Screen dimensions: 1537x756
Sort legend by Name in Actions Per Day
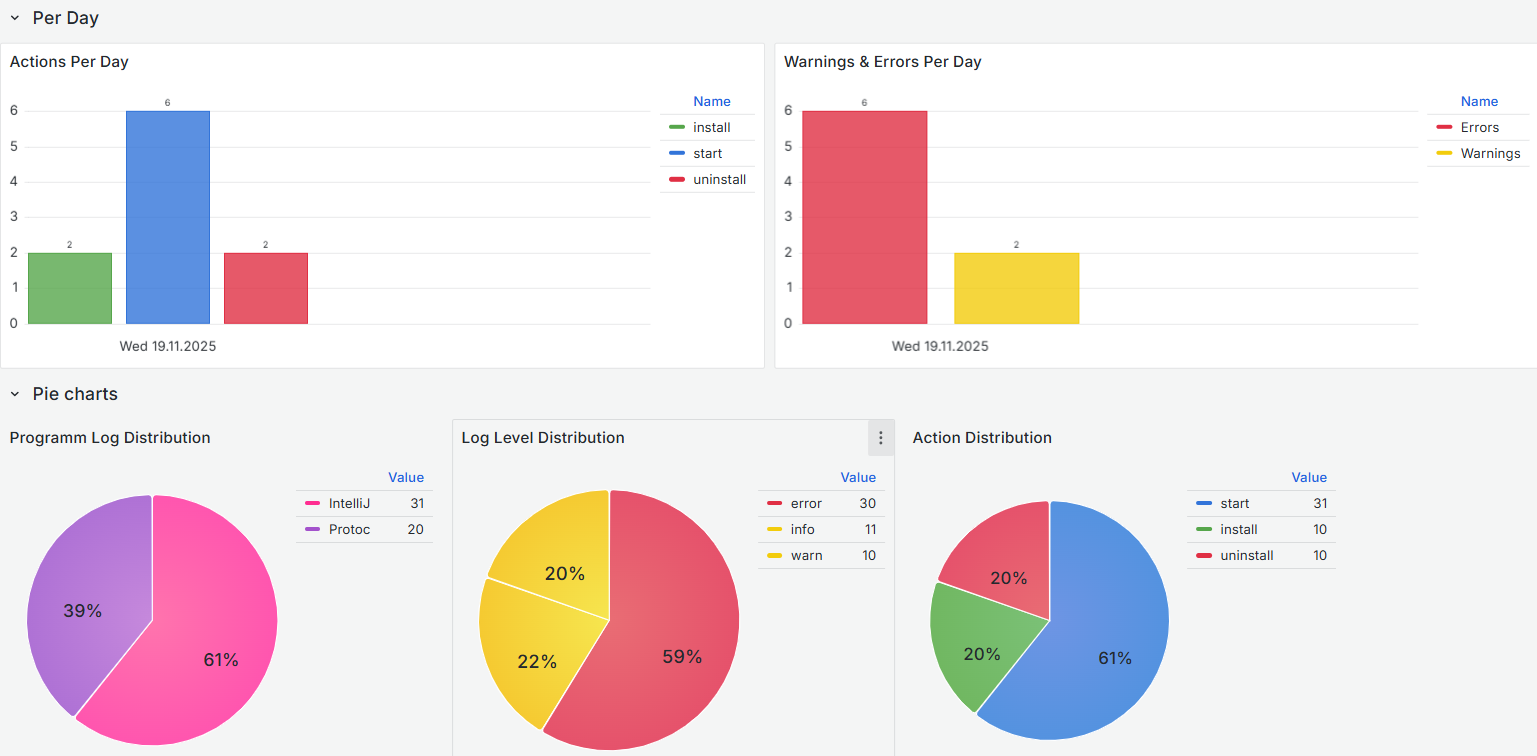click(712, 101)
